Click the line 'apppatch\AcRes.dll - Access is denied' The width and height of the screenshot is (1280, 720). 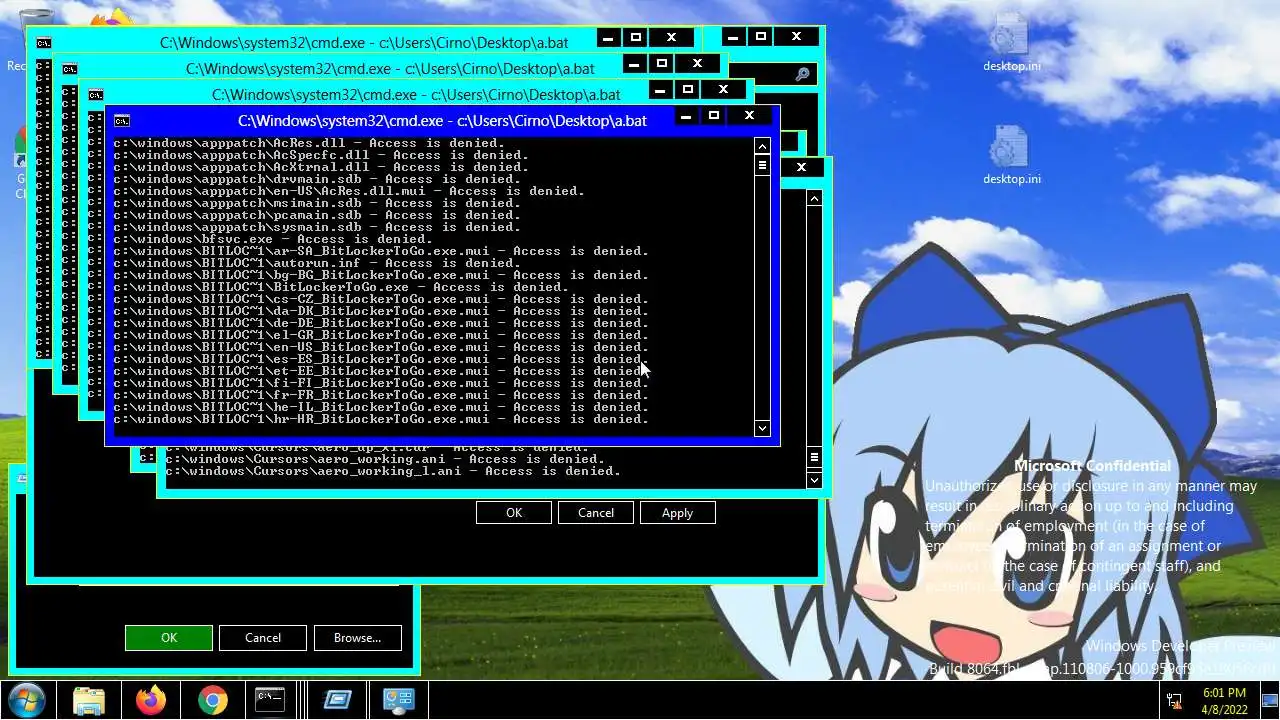[309, 143]
